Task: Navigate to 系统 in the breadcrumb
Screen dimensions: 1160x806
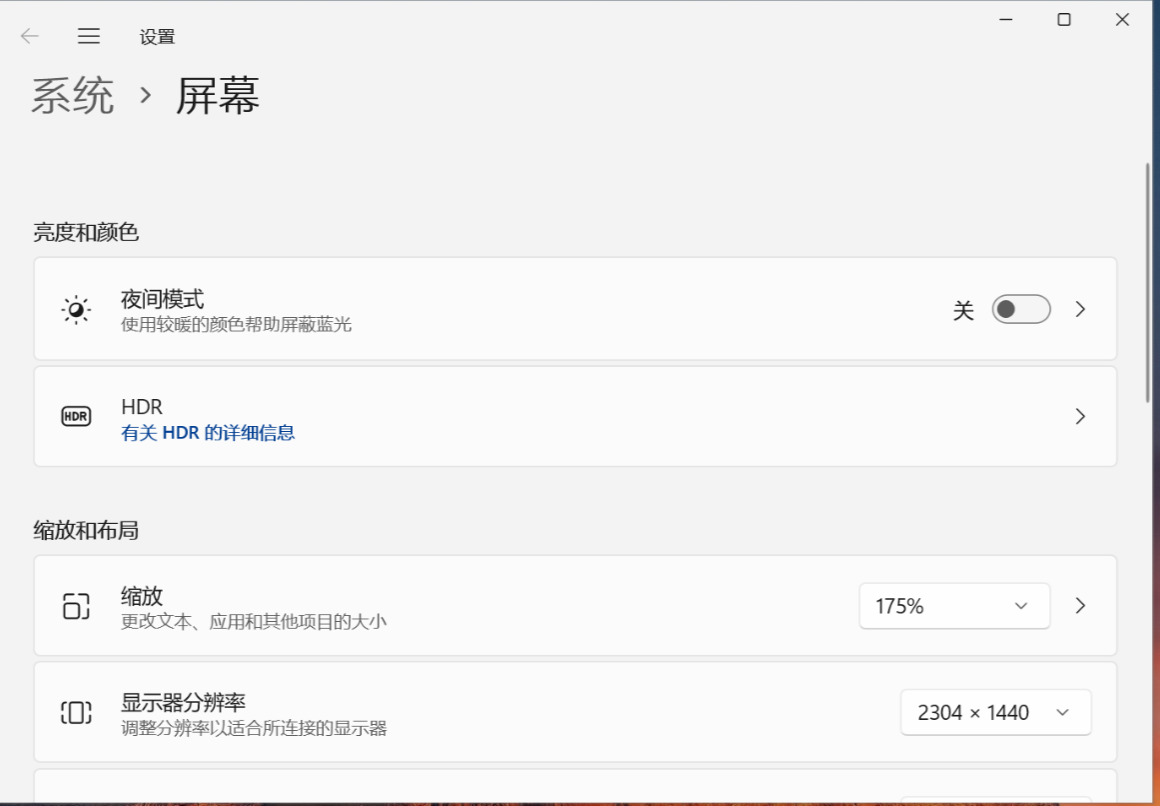Action: [x=72, y=95]
